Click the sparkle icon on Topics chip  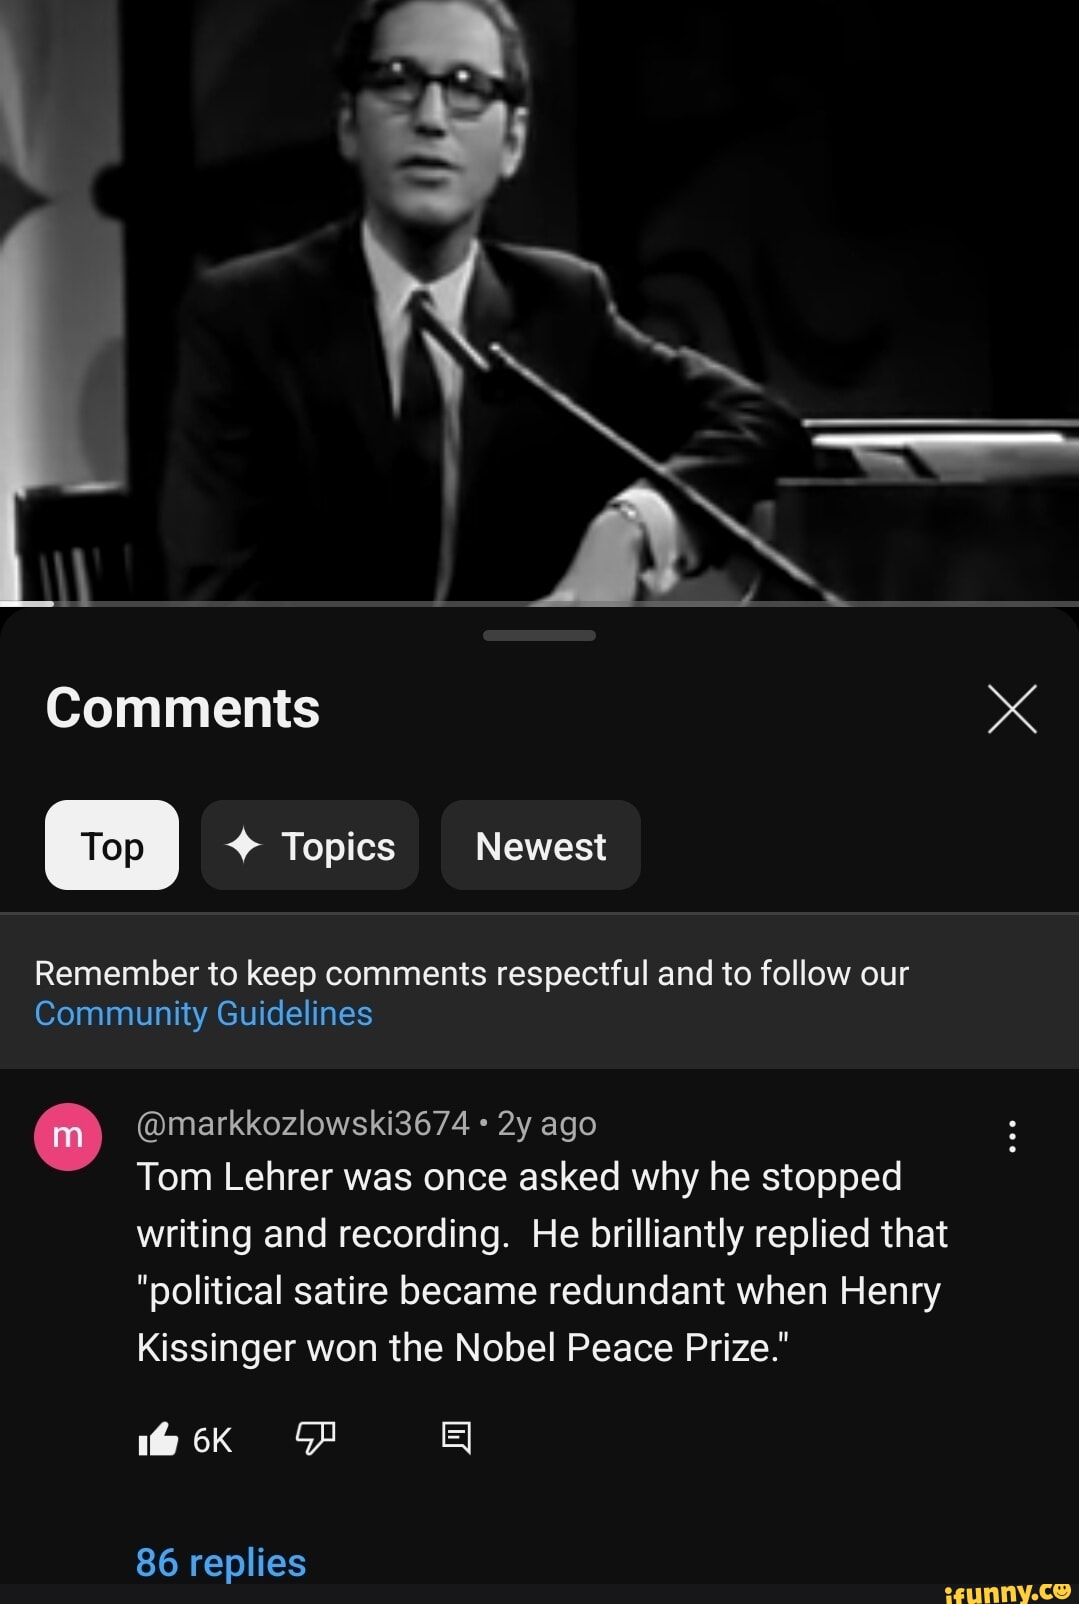pyautogui.click(x=243, y=846)
